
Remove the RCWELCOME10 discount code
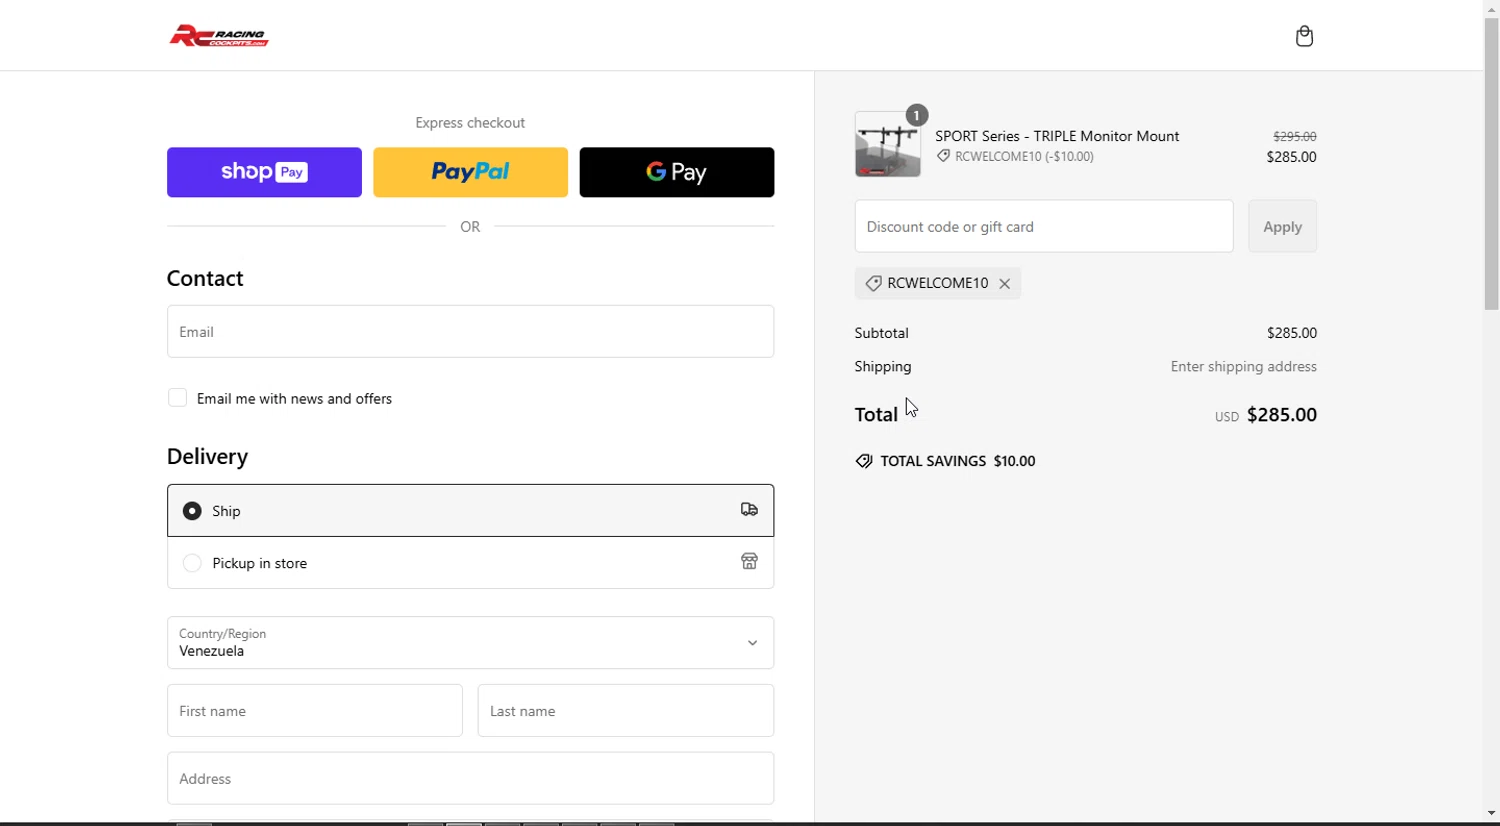coord(1005,284)
